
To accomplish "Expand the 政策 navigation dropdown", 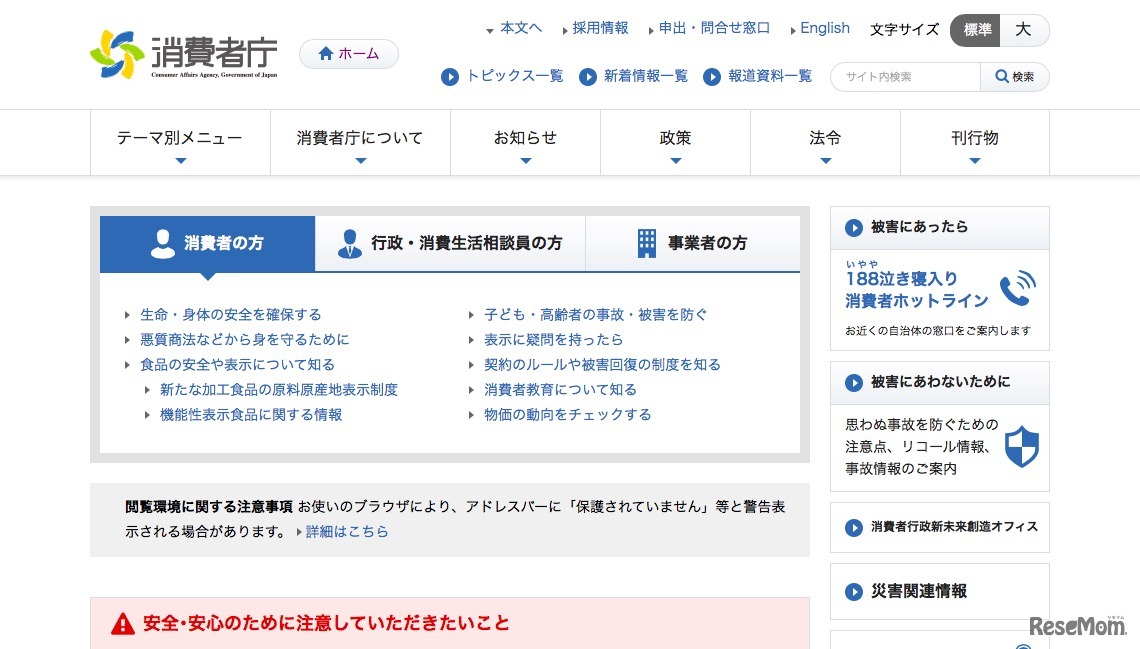I will (675, 140).
